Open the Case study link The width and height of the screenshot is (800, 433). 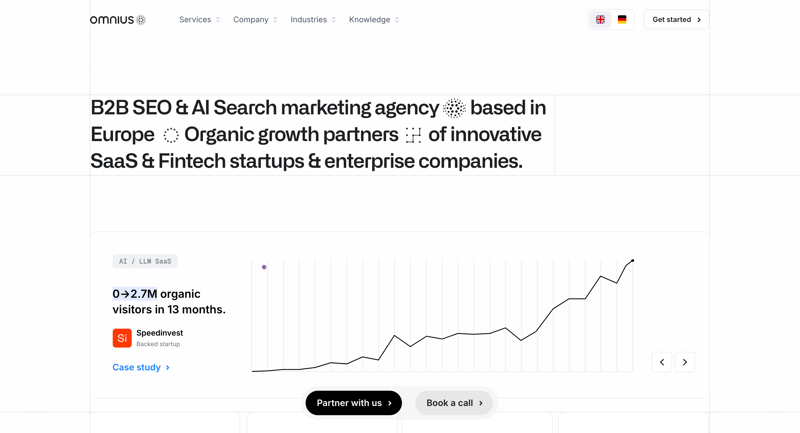[141, 368]
